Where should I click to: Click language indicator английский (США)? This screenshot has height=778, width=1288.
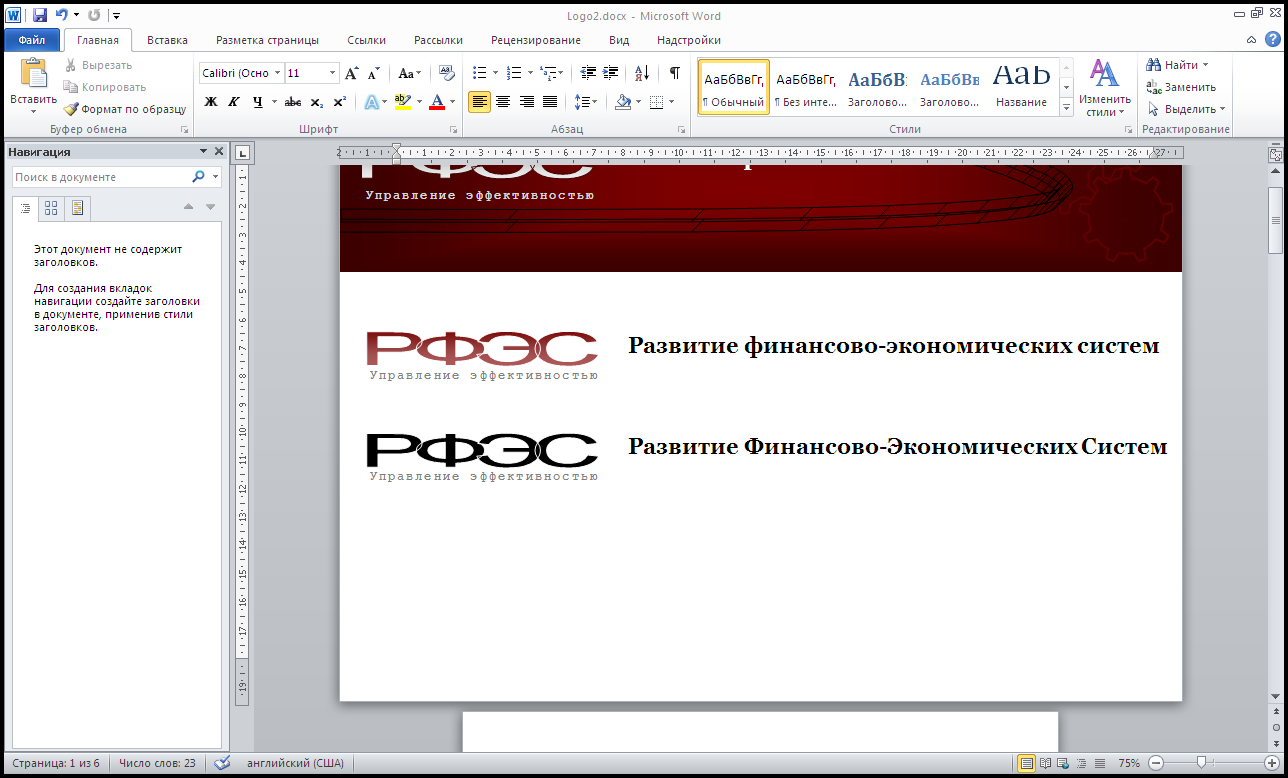pos(295,763)
